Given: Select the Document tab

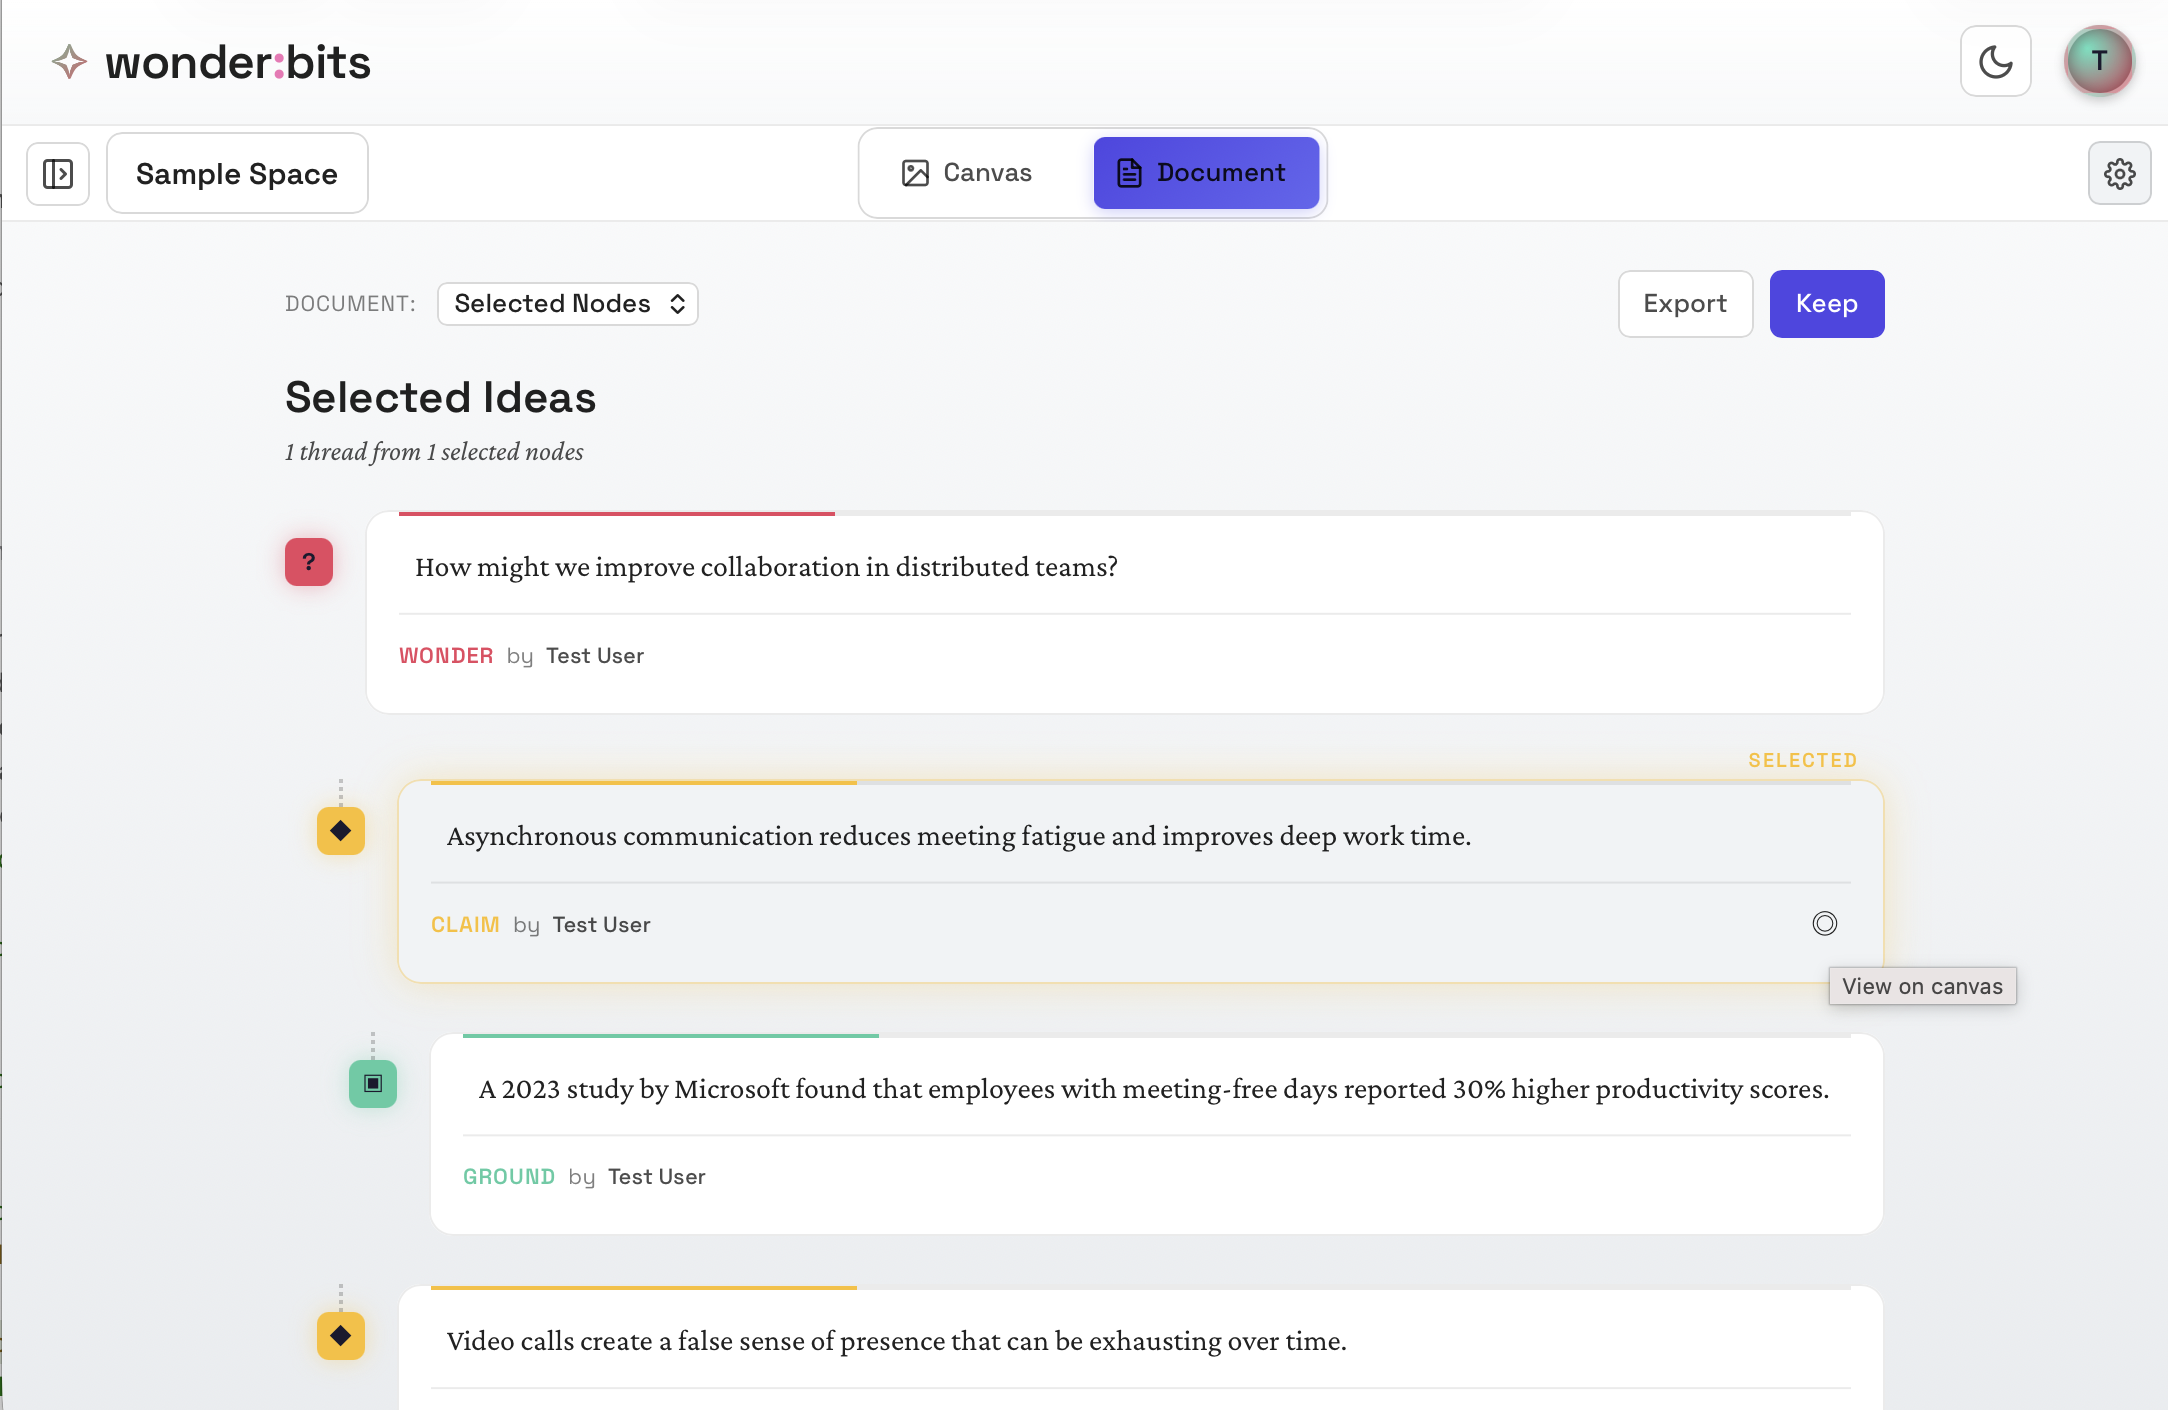Looking at the screenshot, I should point(1205,173).
